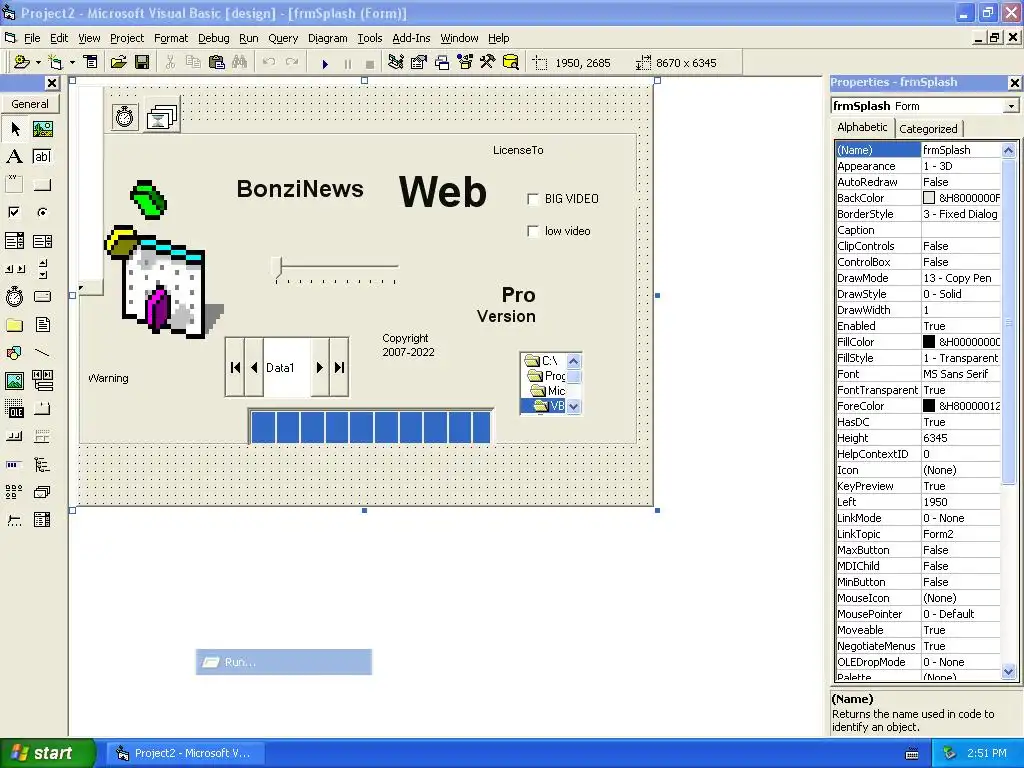Select the FileListBox tool
This screenshot has height=768, width=1024.
42,325
